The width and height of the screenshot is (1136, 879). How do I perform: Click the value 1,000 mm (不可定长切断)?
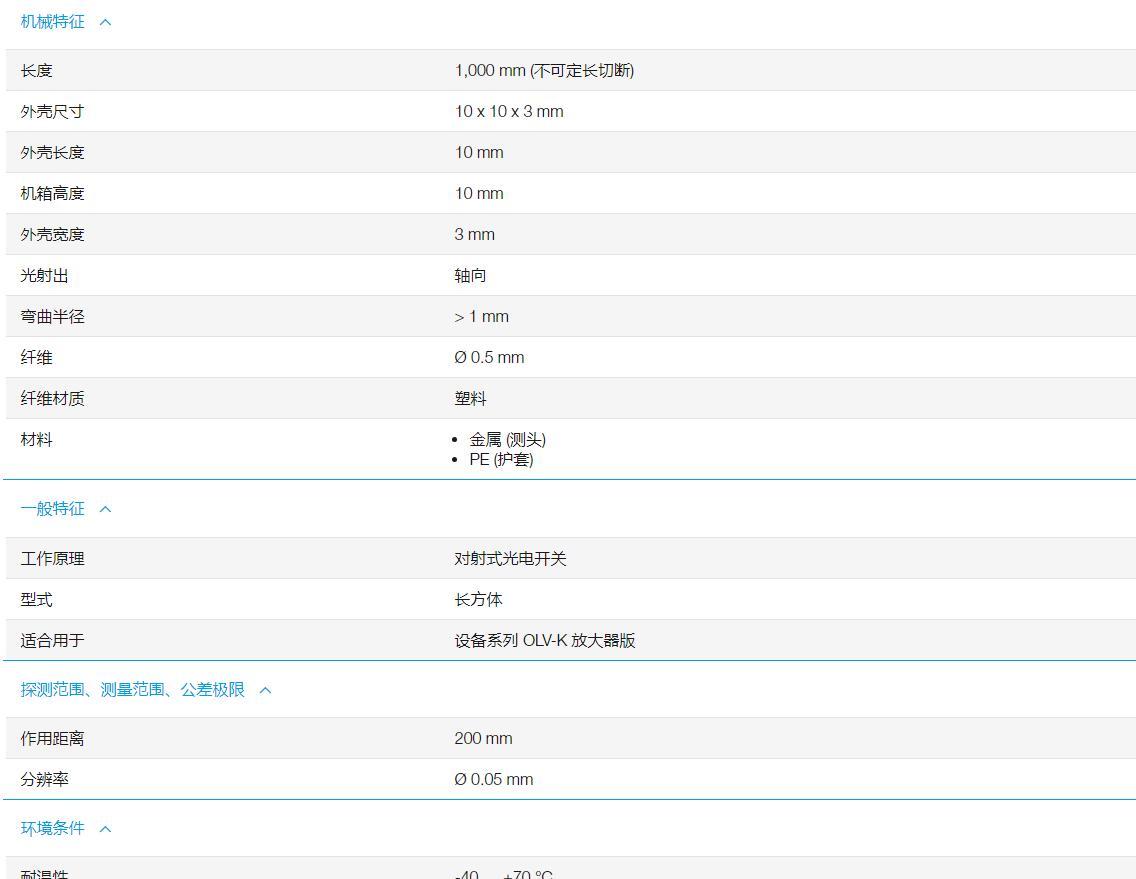pos(546,70)
